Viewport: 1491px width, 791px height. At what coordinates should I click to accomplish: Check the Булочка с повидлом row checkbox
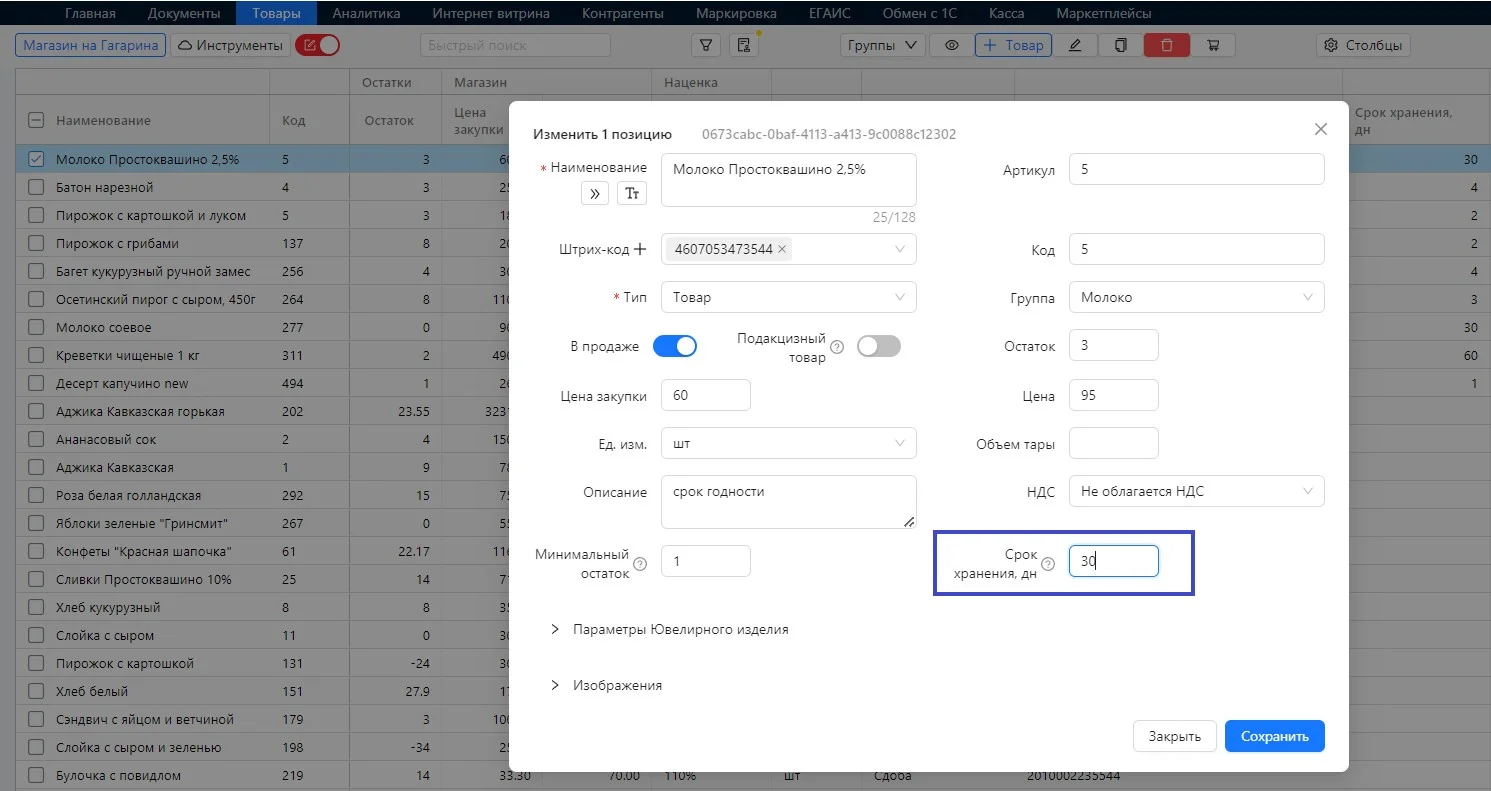tap(36, 775)
